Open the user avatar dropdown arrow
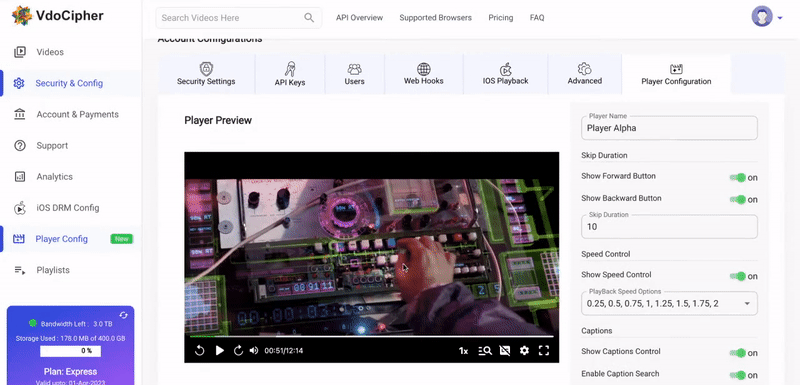 click(x=780, y=18)
